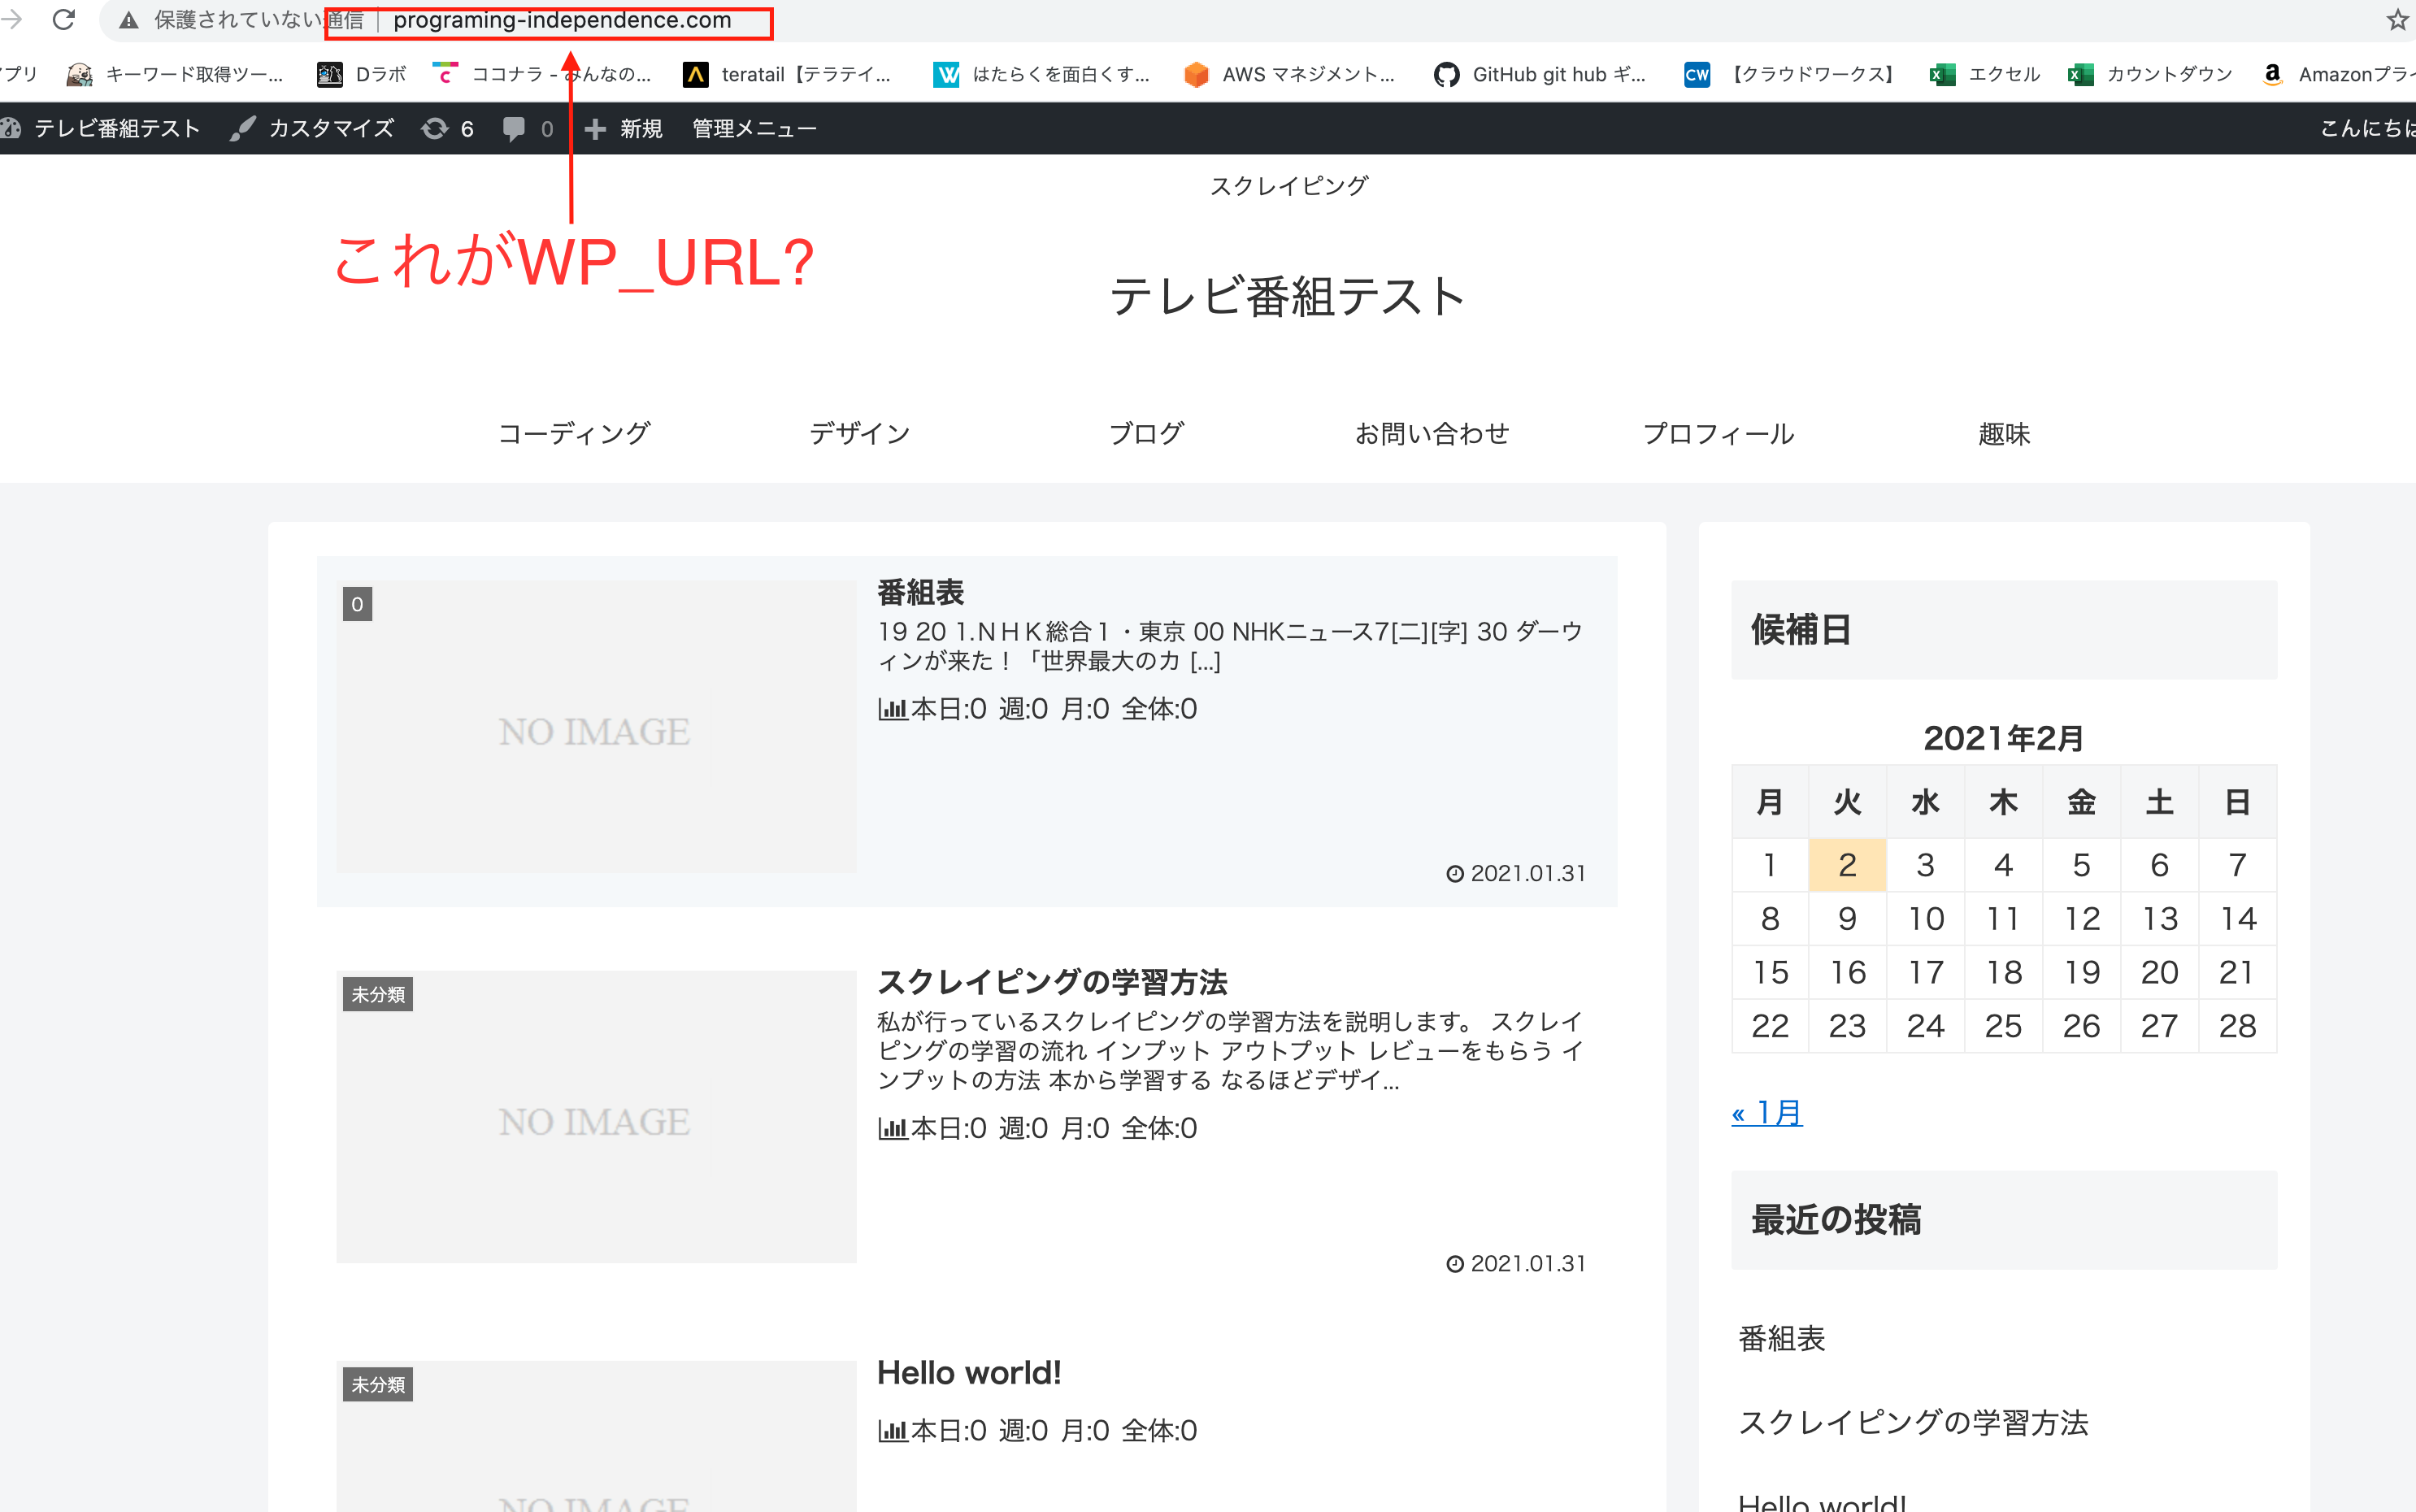Open the teratail bookmark
Screen dimensions: 2416x1512
click(786, 74)
